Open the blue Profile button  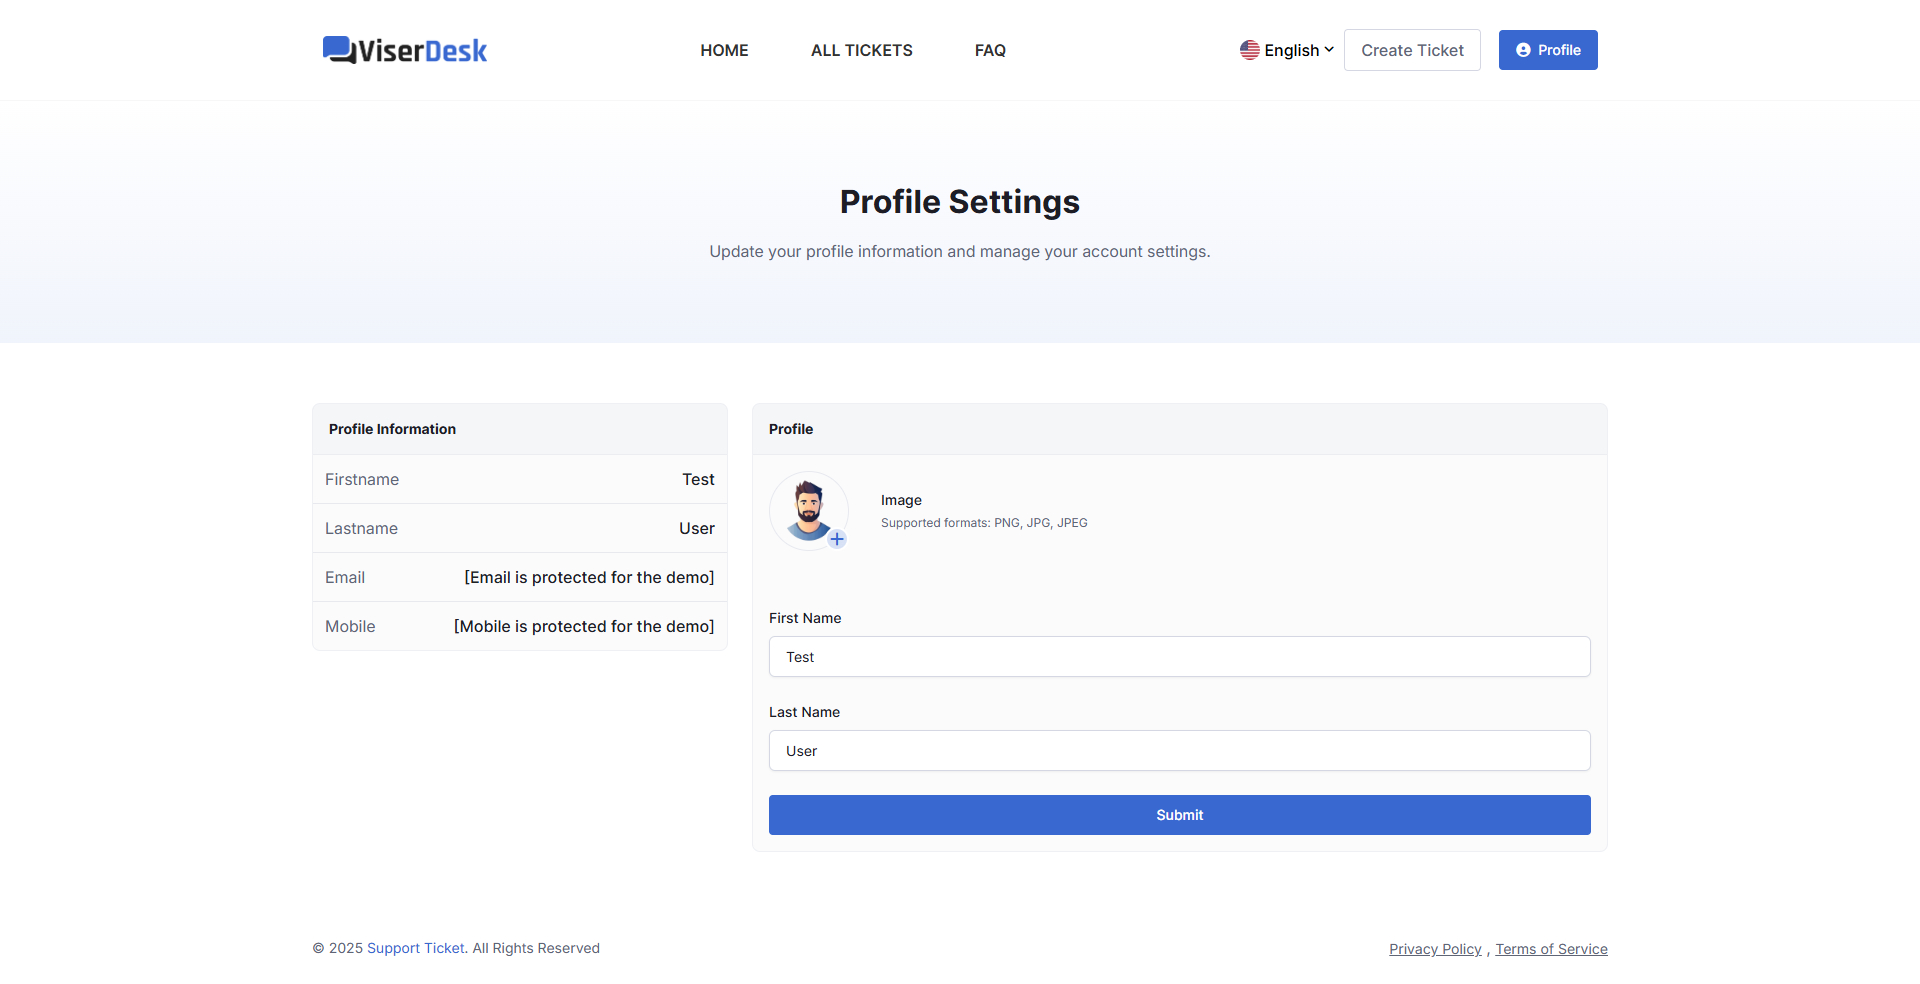coord(1547,50)
